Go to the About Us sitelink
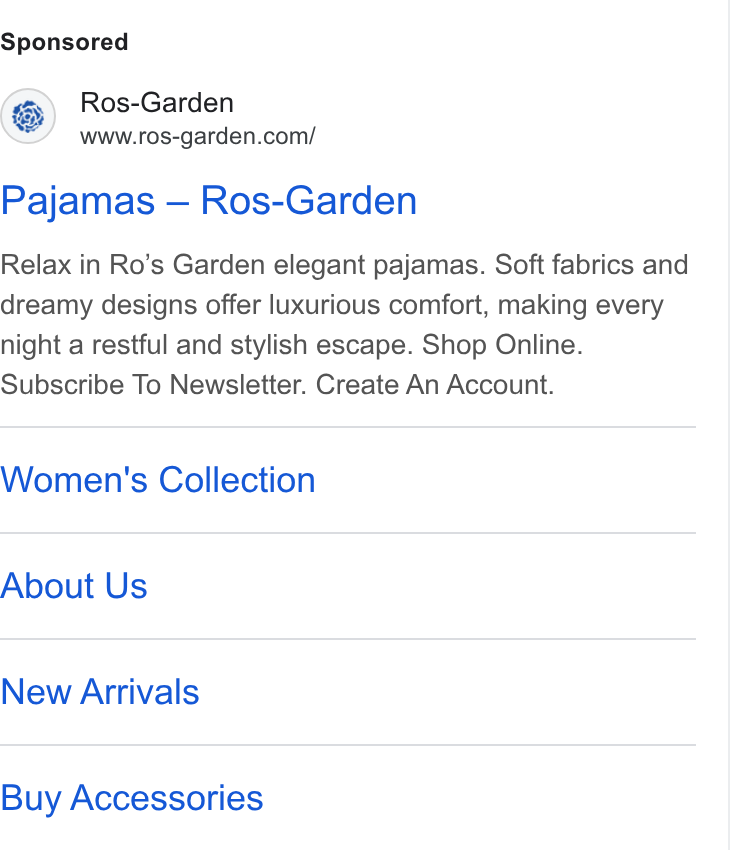Viewport: 730px width, 850px height. pyautogui.click(x=74, y=586)
